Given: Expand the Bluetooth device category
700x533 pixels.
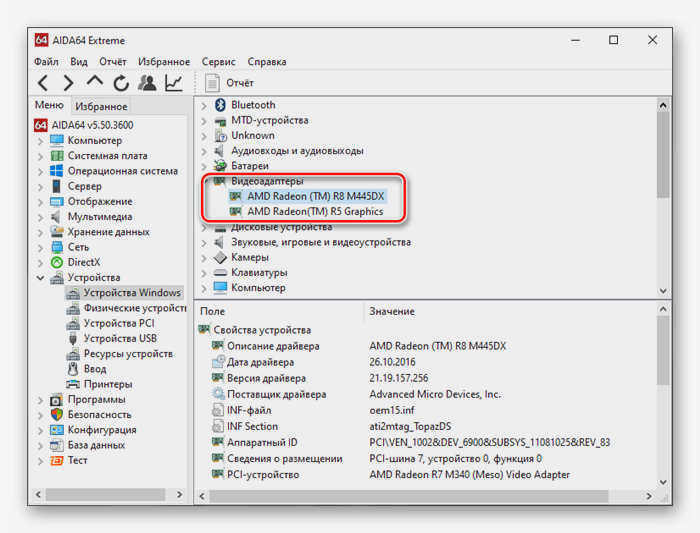Looking at the screenshot, I should [204, 106].
